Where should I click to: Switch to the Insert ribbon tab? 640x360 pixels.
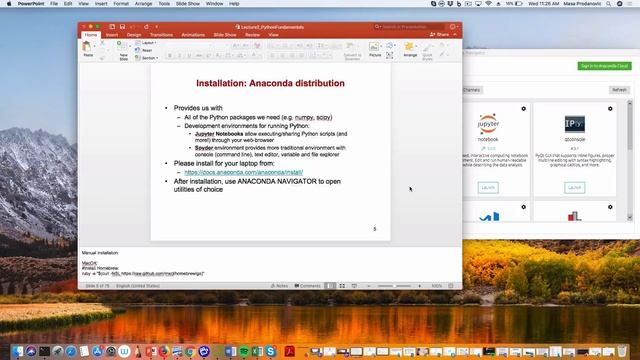coord(112,35)
